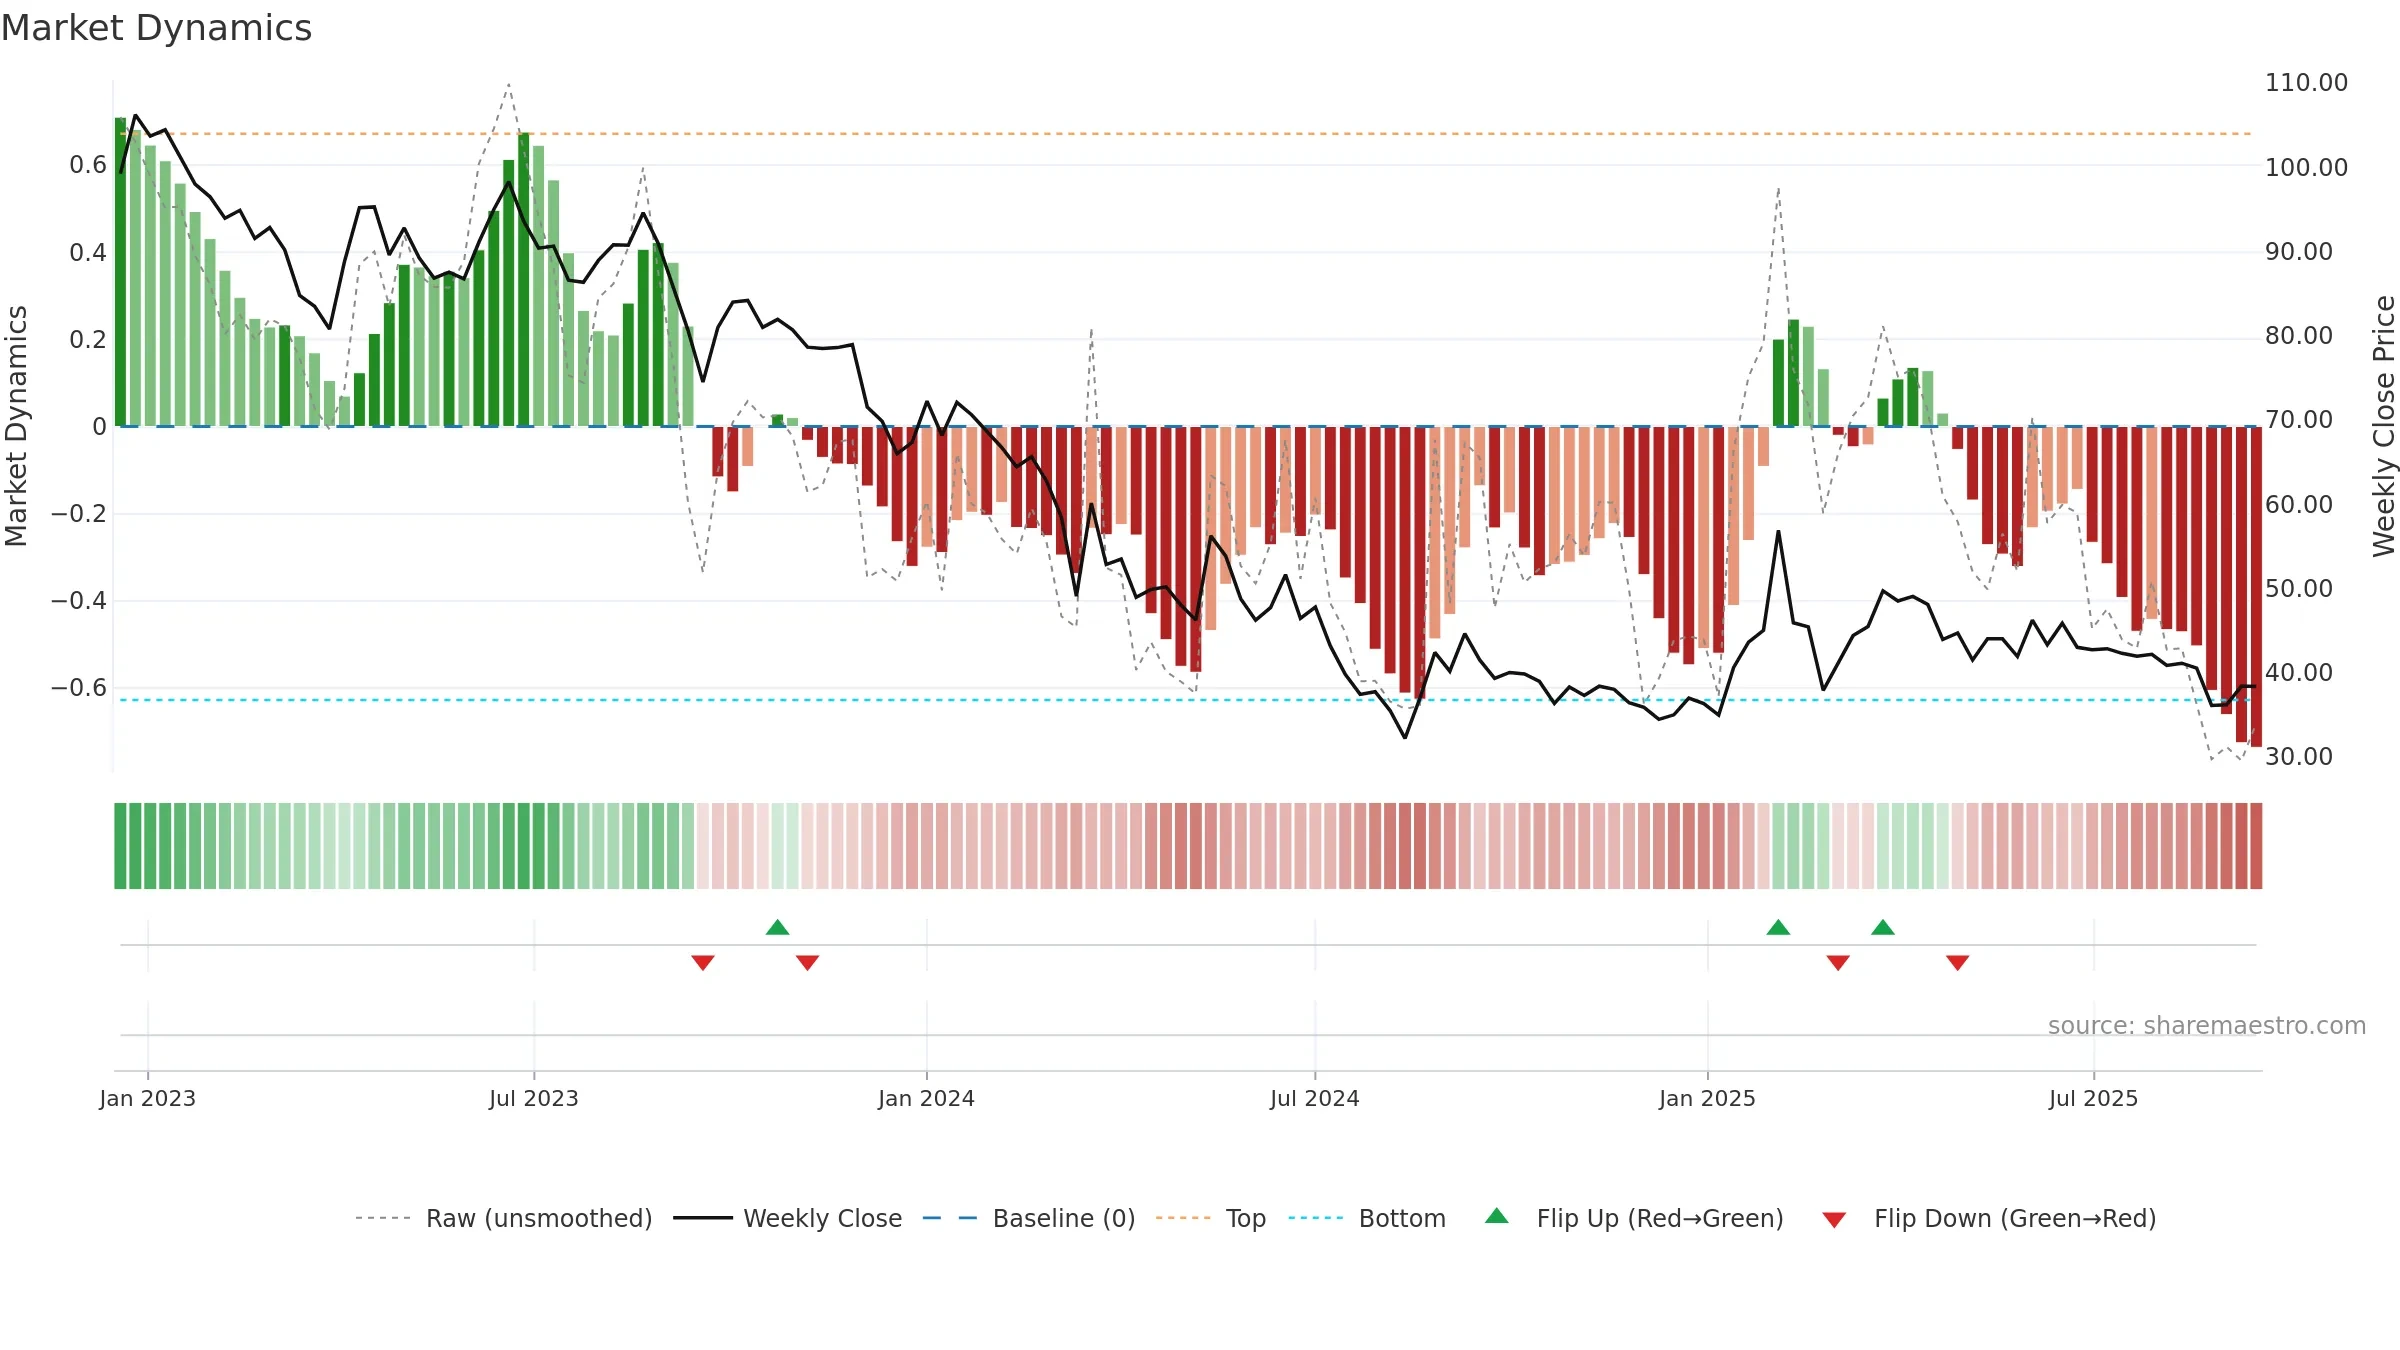This screenshot has height=1350, width=2400.
Task: Click the last dark red bar at chart's right end
Action: tap(2256, 587)
